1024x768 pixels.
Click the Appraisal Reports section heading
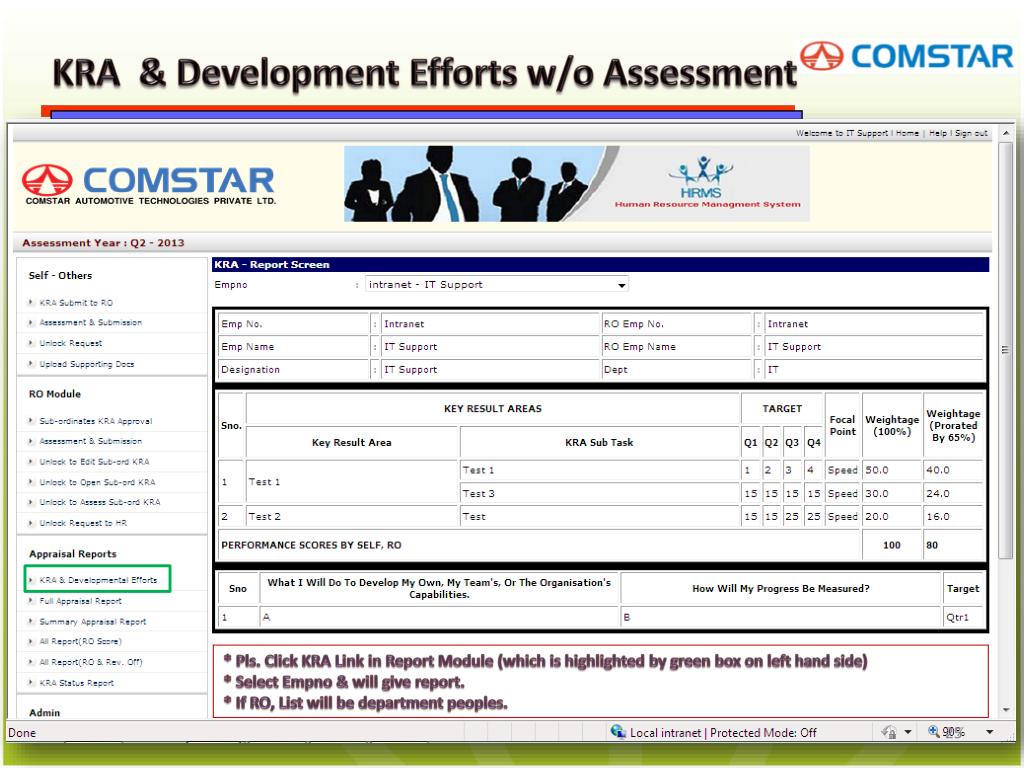click(x=72, y=554)
